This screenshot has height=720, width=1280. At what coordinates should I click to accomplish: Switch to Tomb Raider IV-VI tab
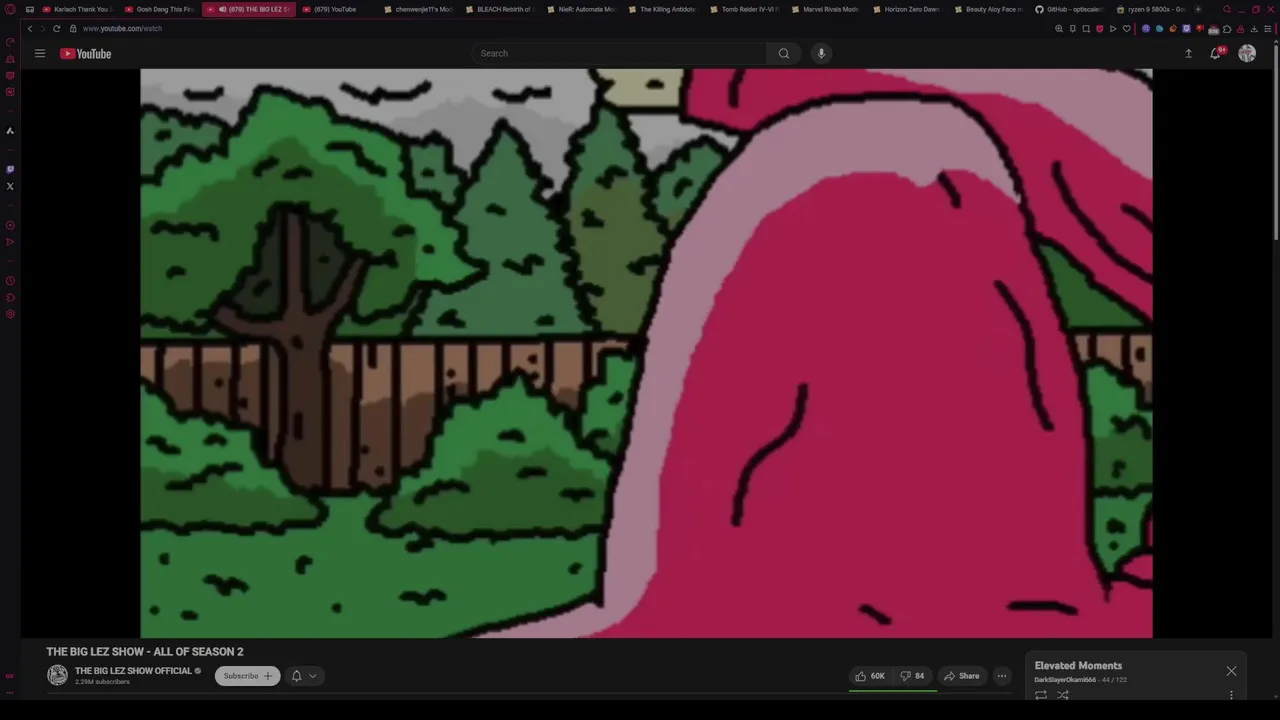click(x=744, y=9)
